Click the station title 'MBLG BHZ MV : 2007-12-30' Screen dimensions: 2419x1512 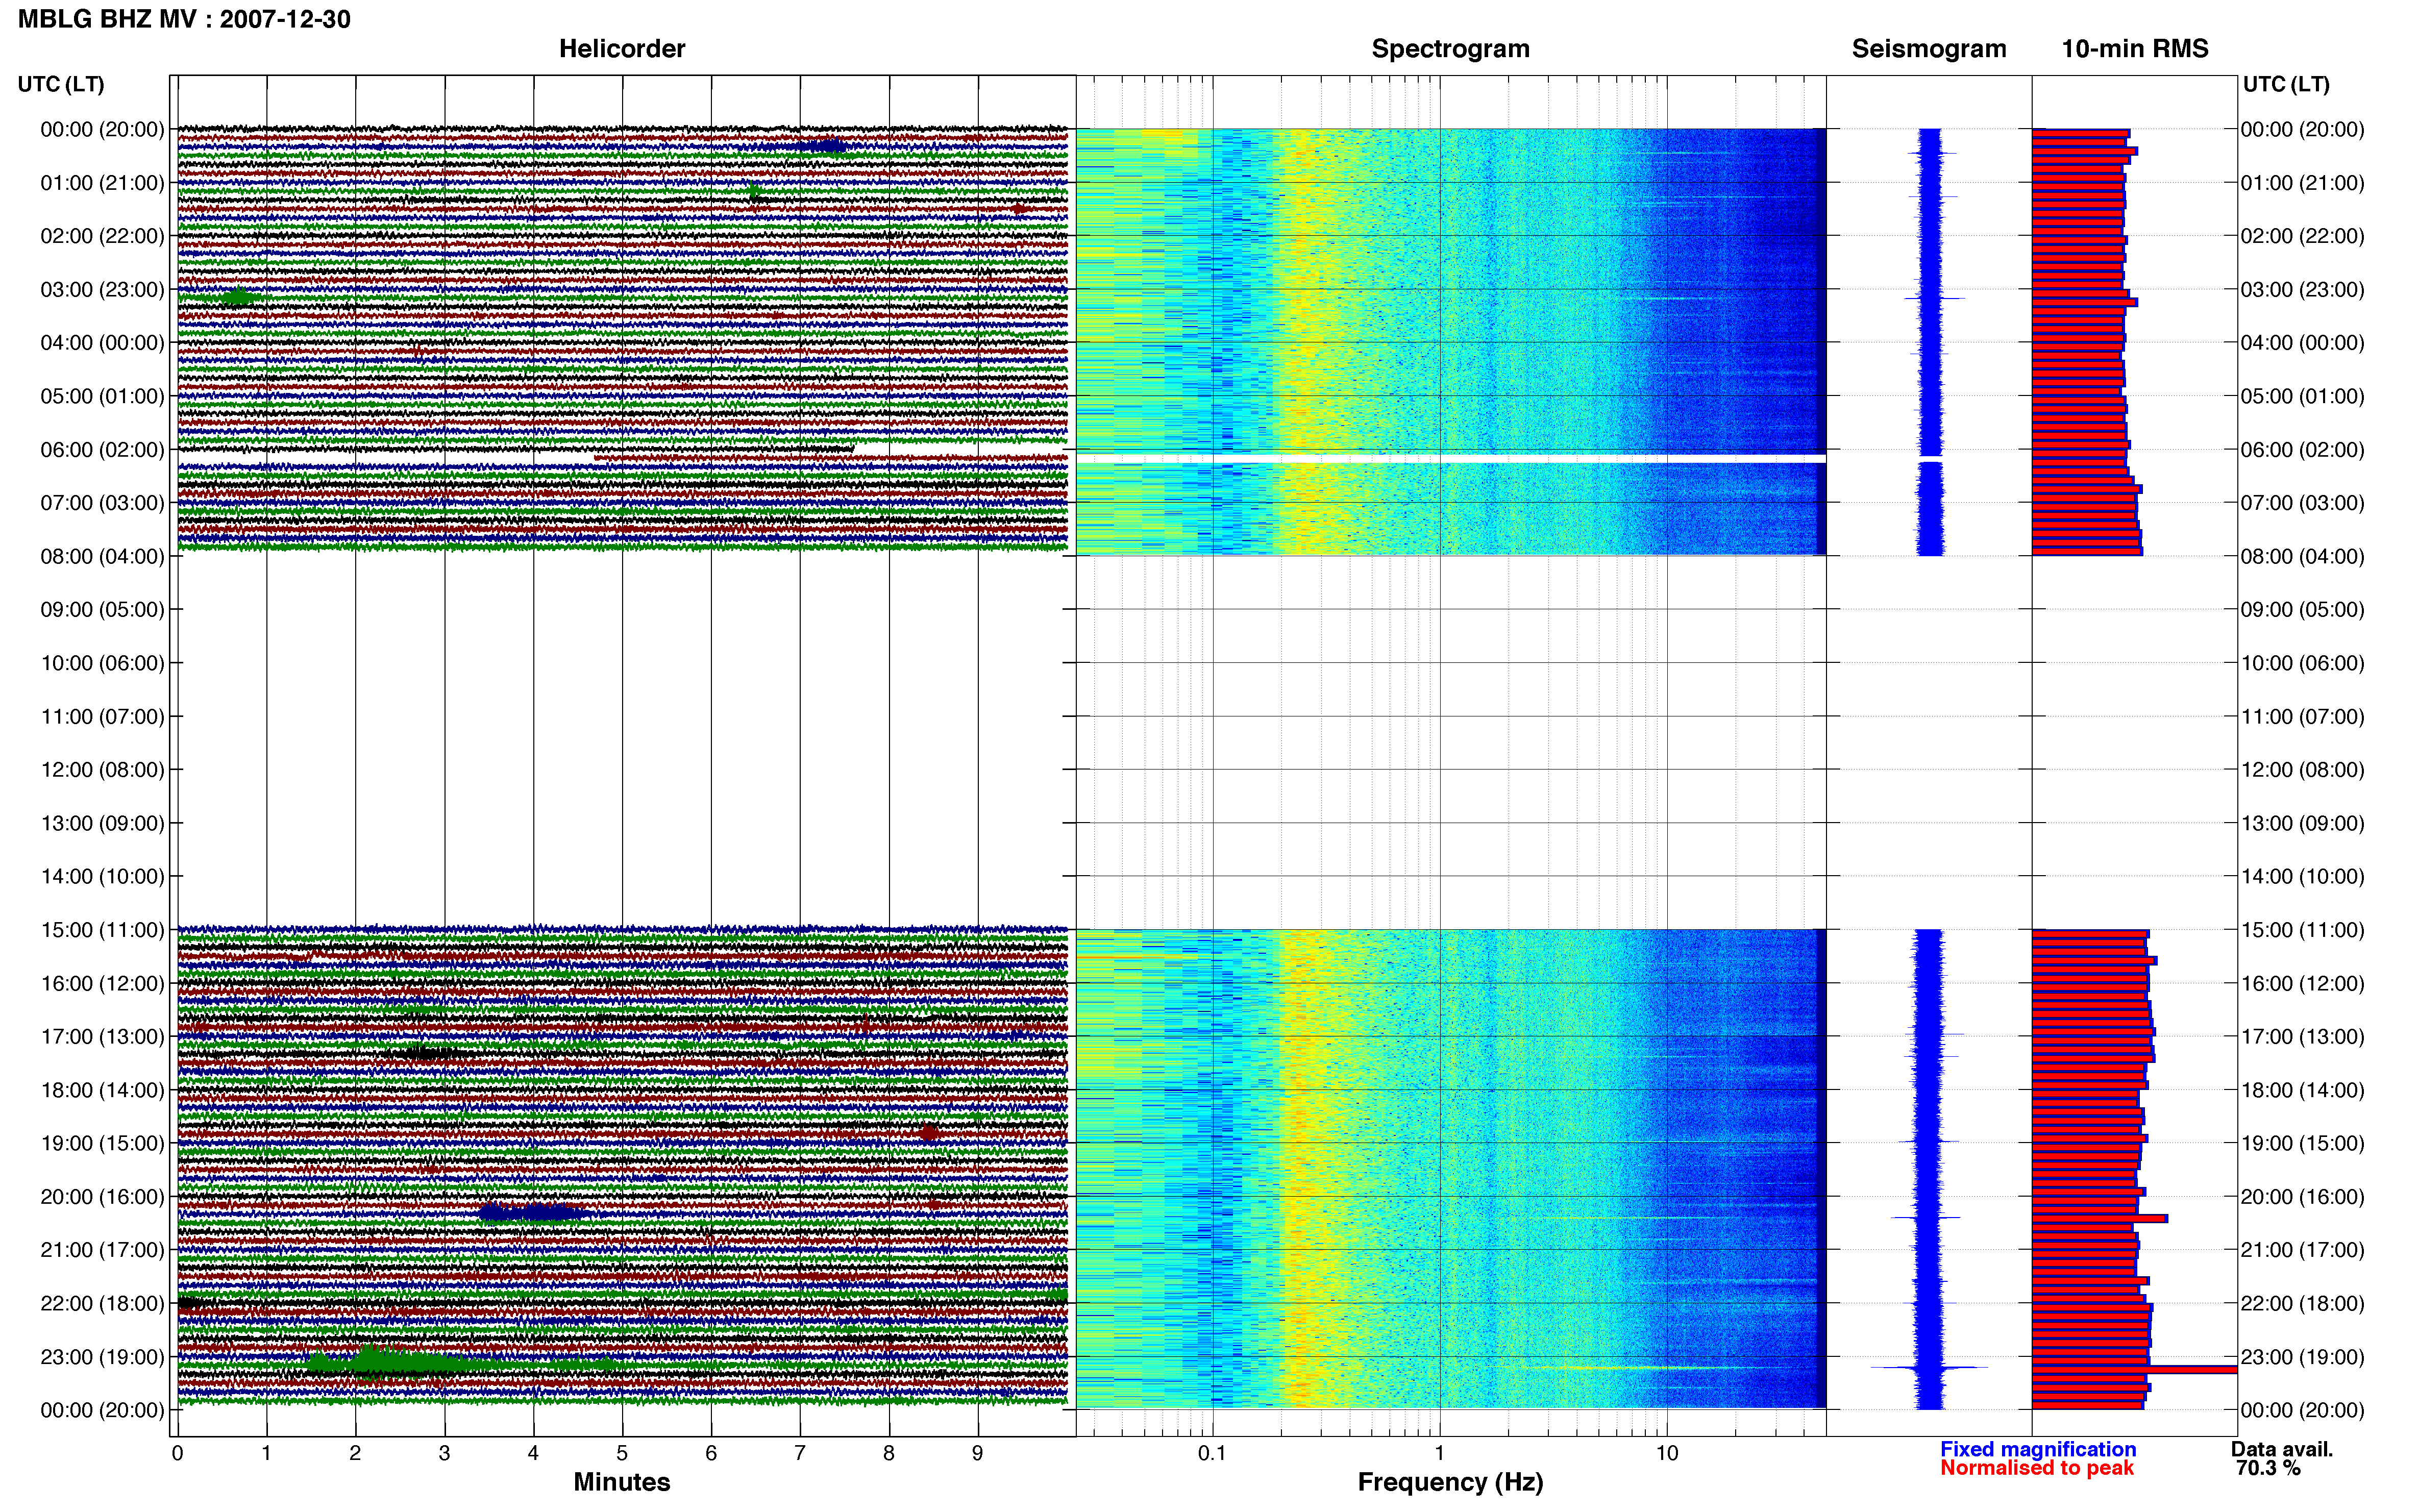pyautogui.click(x=184, y=19)
